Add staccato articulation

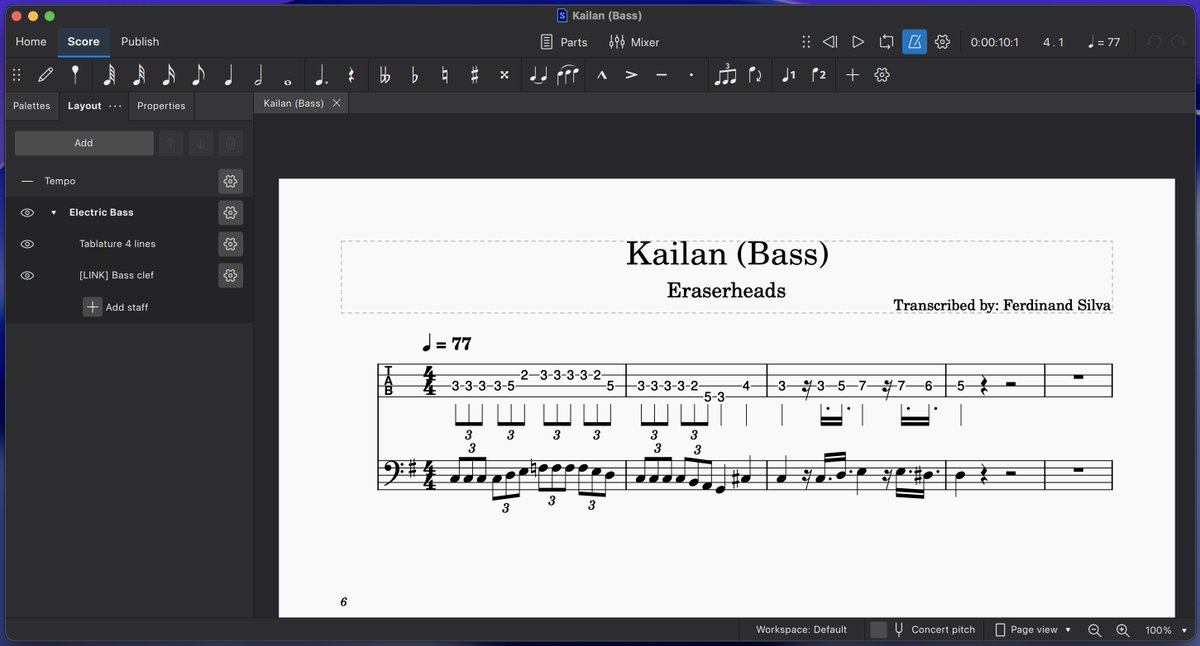pos(691,74)
